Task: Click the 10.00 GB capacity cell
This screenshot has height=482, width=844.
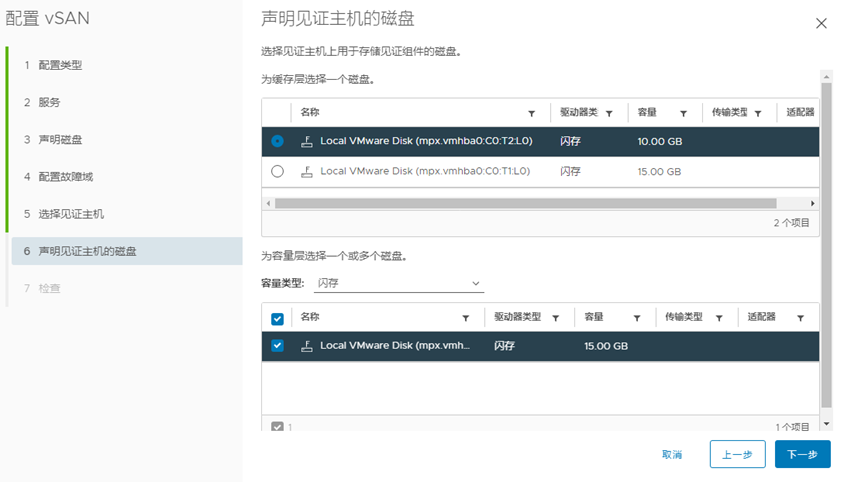Action: pyautogui.click(x=659, y=142)
